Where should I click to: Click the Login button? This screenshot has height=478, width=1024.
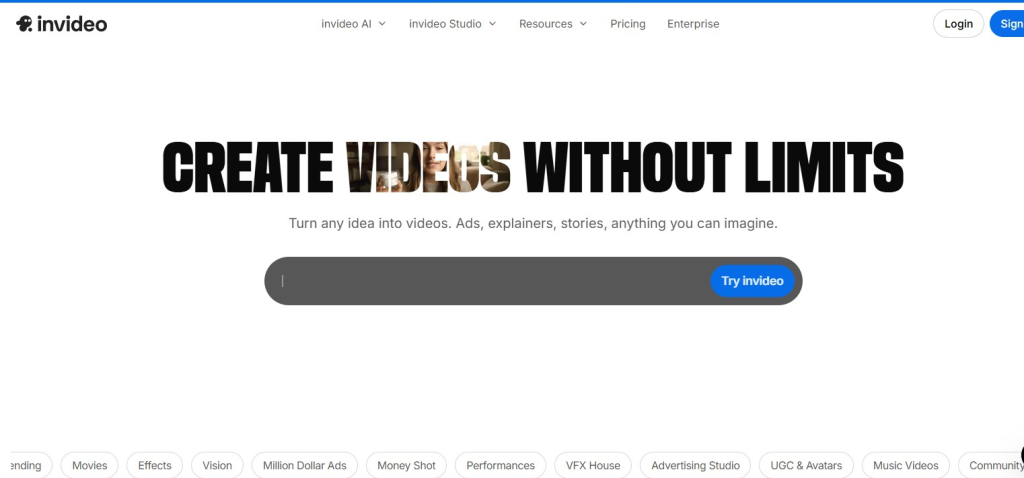958,24
